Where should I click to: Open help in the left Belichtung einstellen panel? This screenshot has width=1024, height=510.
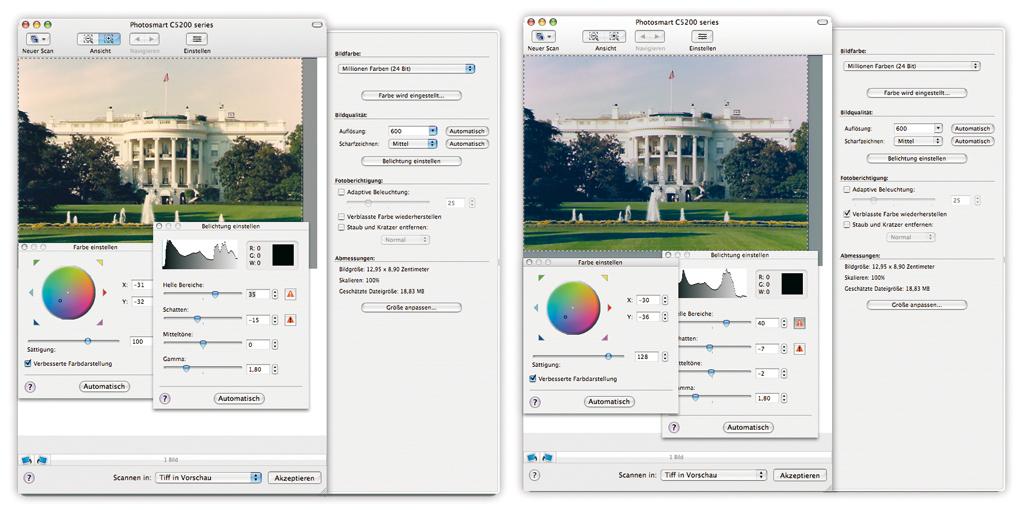tap(165, 398)
